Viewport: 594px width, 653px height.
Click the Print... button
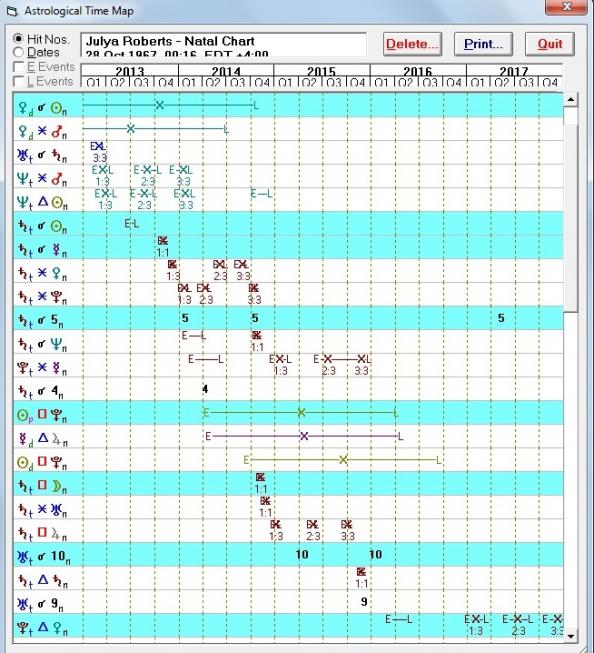pyautogui.click(x=483, y=44)
